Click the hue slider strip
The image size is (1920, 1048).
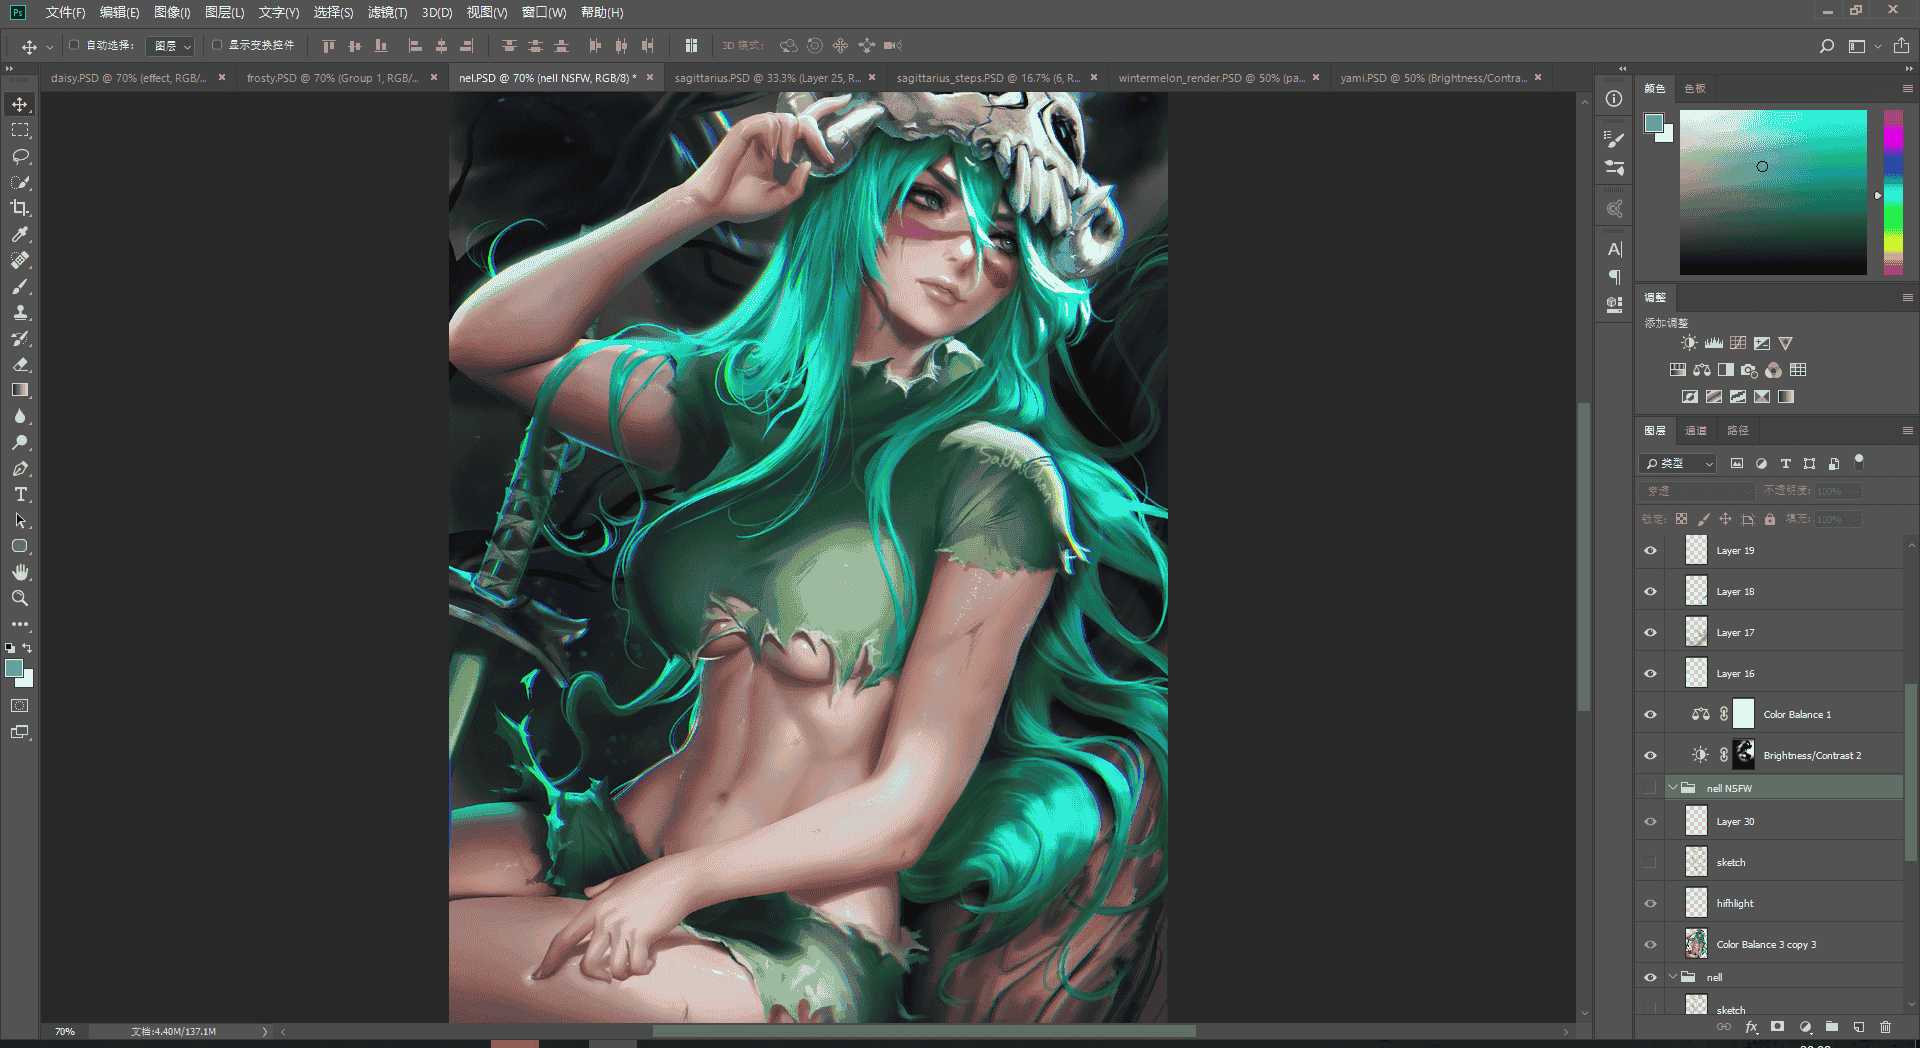(1893, 192)
